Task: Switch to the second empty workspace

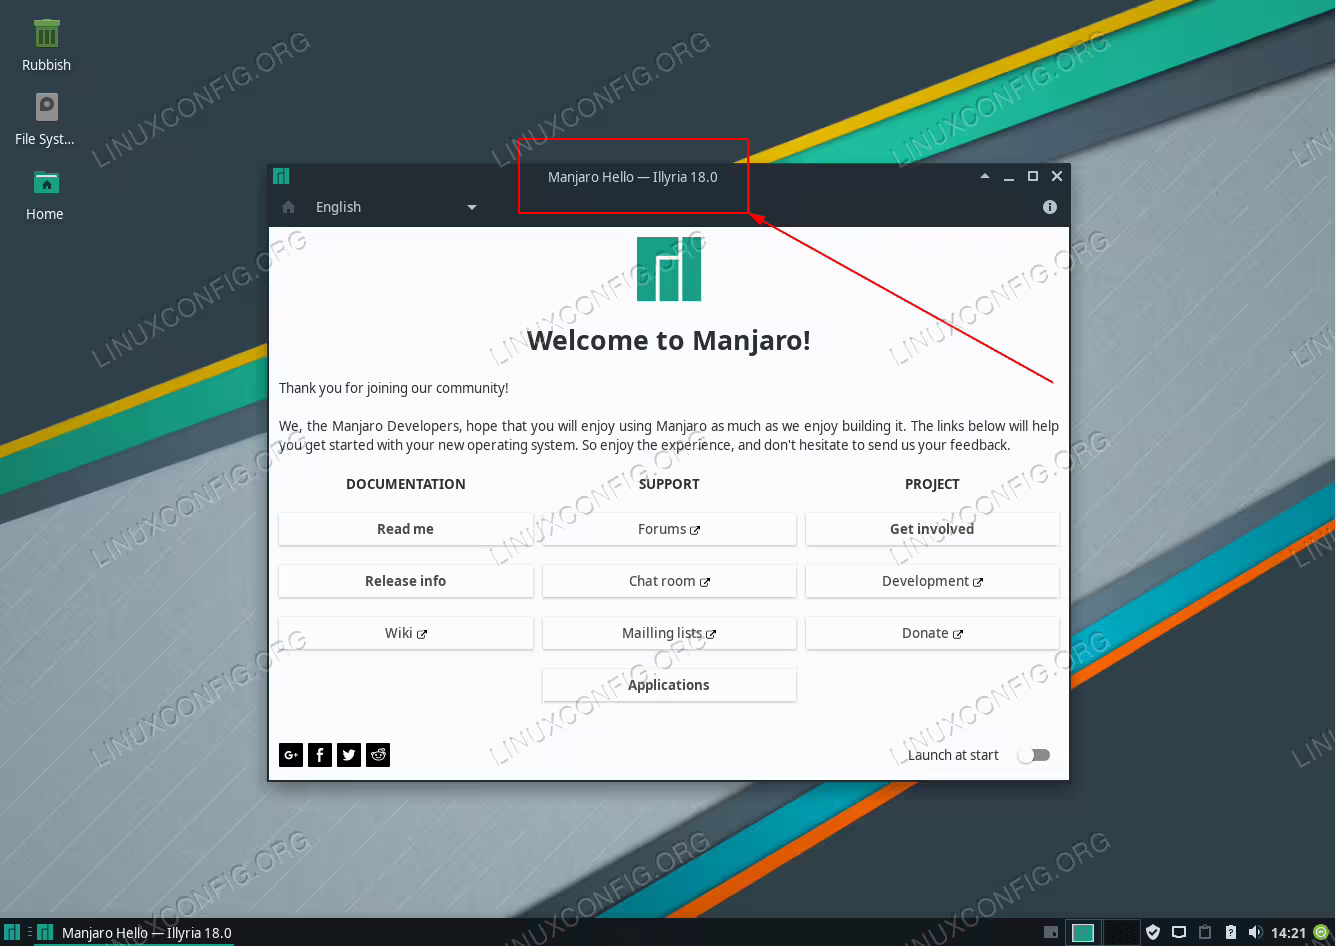Action: 1121,932
